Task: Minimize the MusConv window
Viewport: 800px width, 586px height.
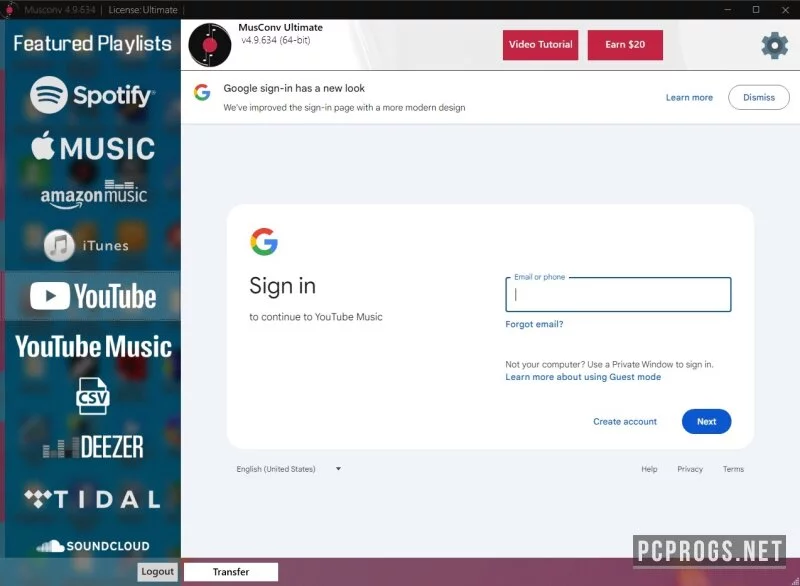Action: [728, 9]
